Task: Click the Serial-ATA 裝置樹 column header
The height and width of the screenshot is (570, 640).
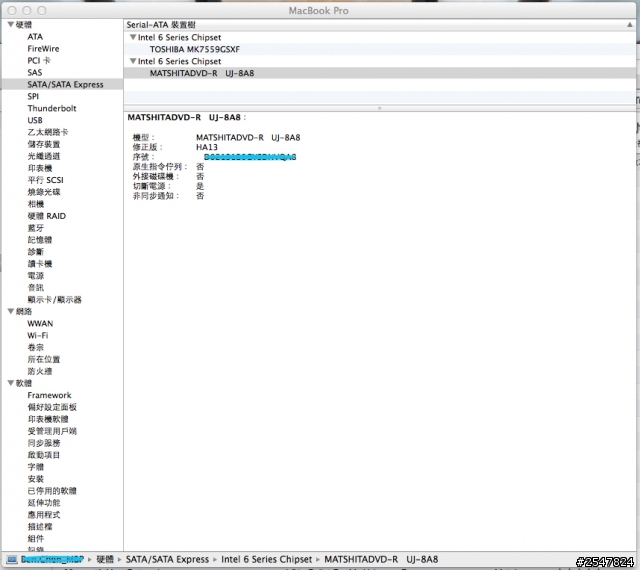Action: (x=380, y=25)
